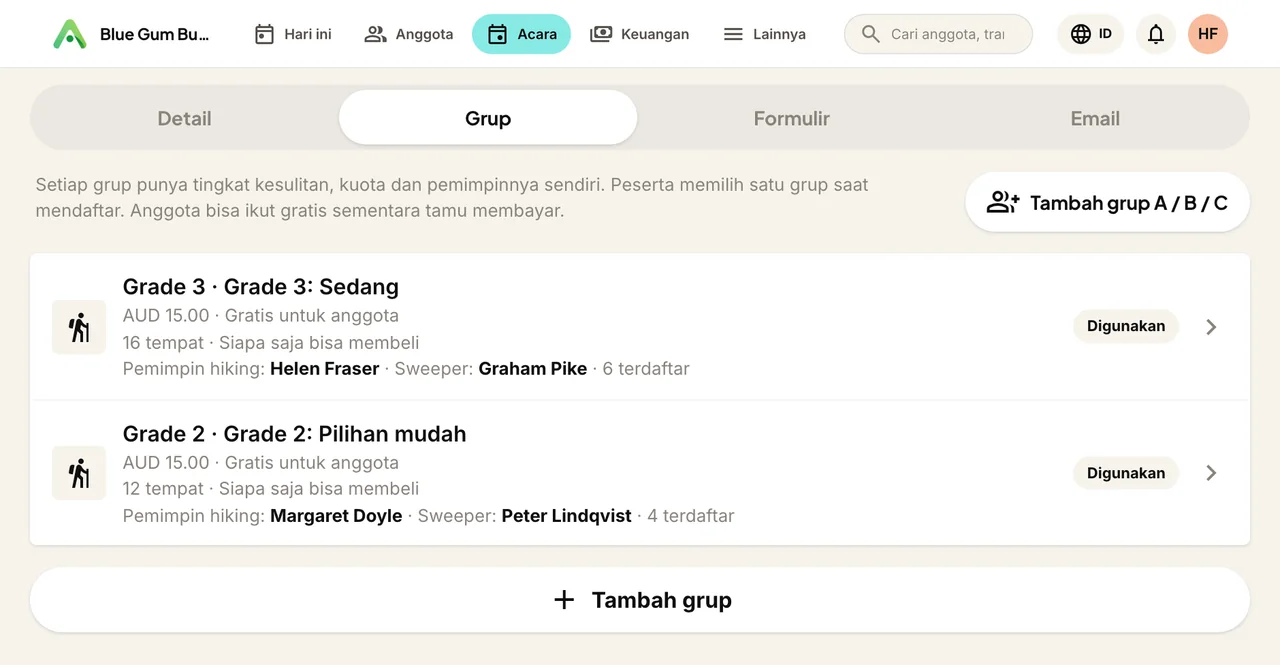The image size is (1280, 665).
Task: Click the green app logo icon
Action: coord(70,34)
